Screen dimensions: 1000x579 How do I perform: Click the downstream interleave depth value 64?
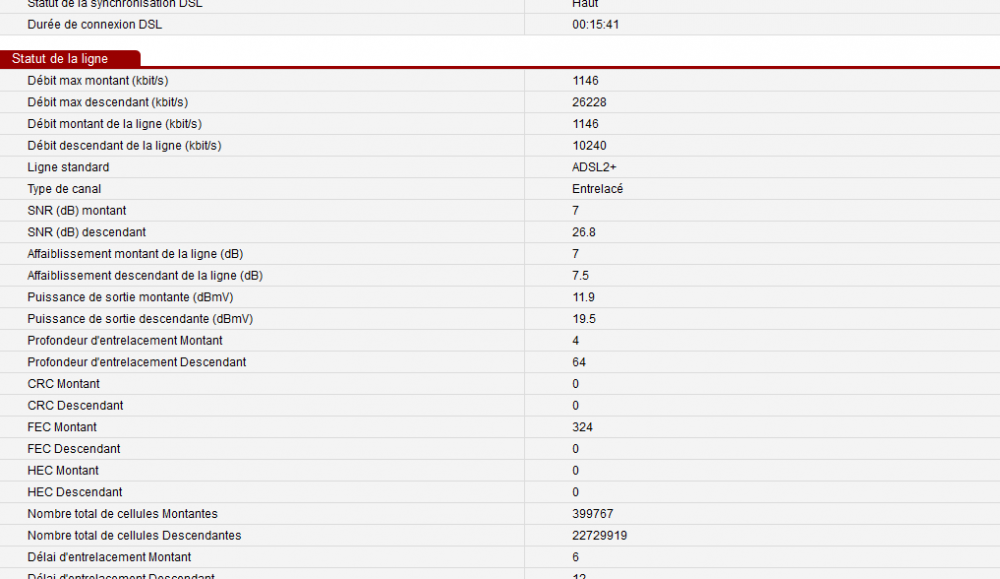point(579,362)
